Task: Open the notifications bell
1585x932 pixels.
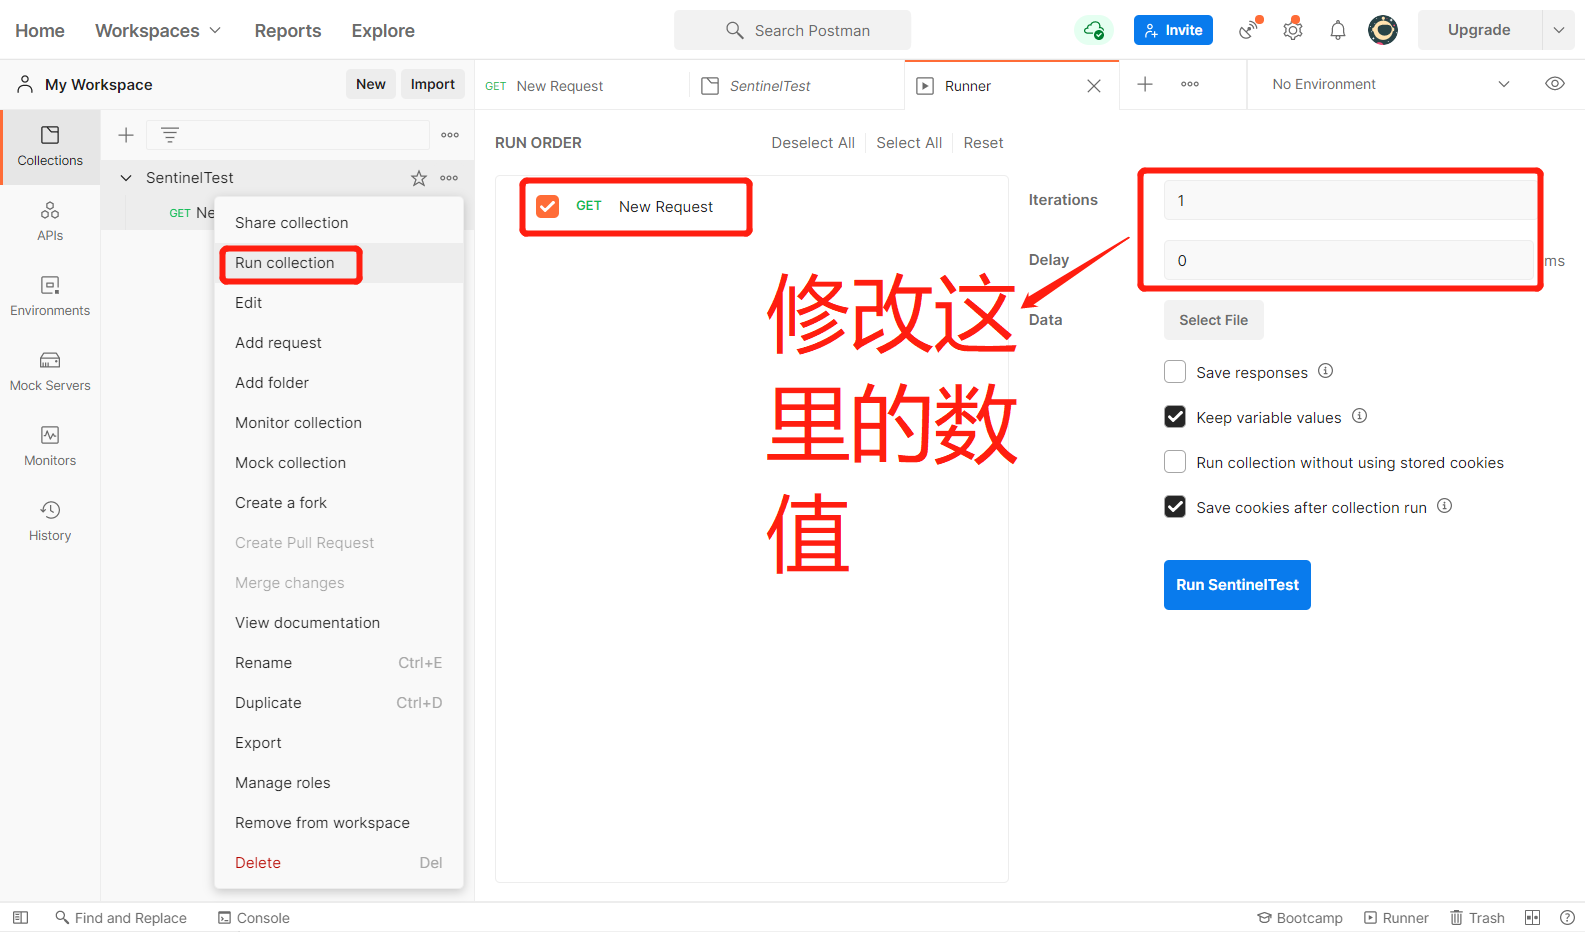Action: click(x=1338, y=30)
